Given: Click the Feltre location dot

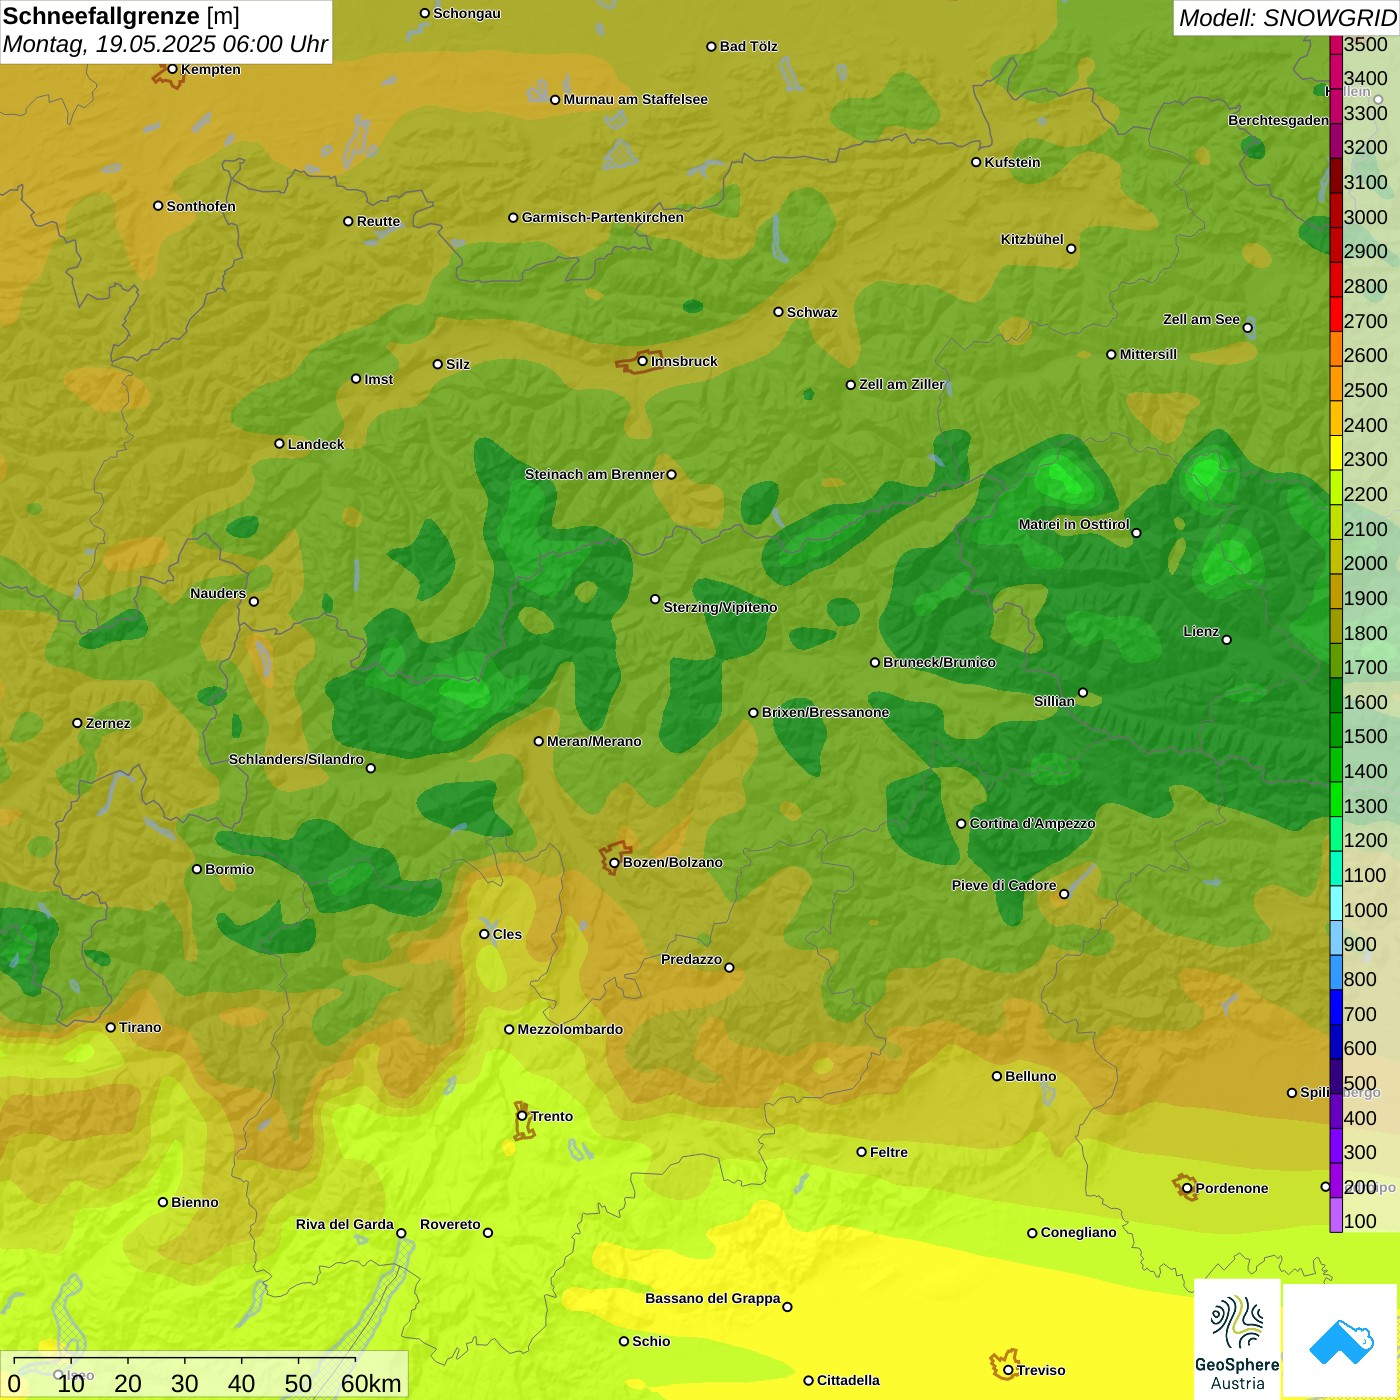Looking at the screenshot, I should tap(861, 1152).
